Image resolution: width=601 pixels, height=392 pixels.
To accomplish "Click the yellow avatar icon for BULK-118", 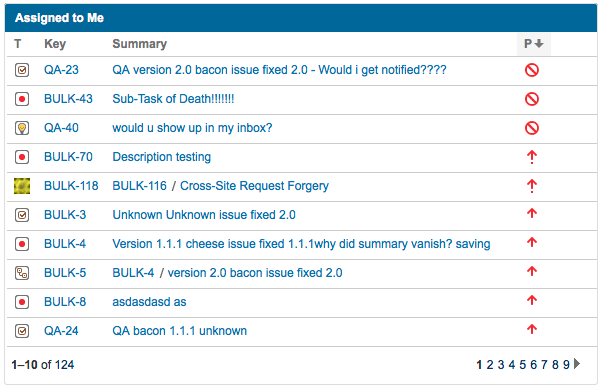I will [x=22, y=186].
